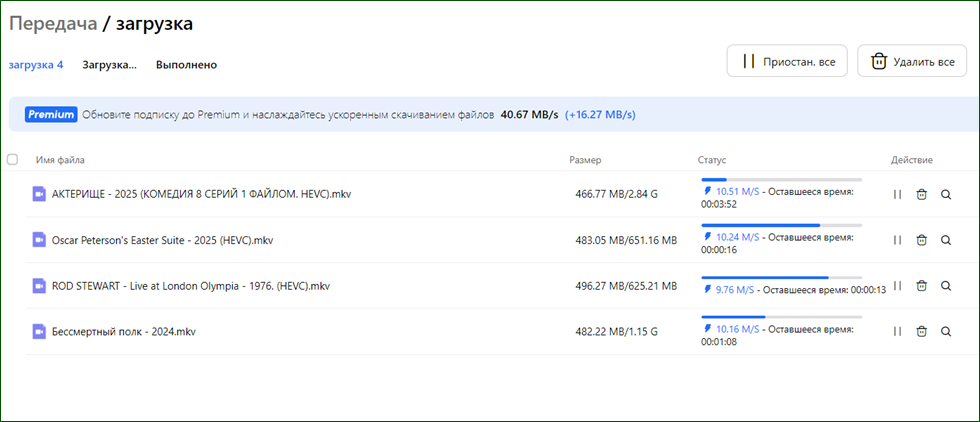Click size value 483.05 MB/651.16 MB
The height and width of the screenshot is (422, 980).
(x=626, y=239)
